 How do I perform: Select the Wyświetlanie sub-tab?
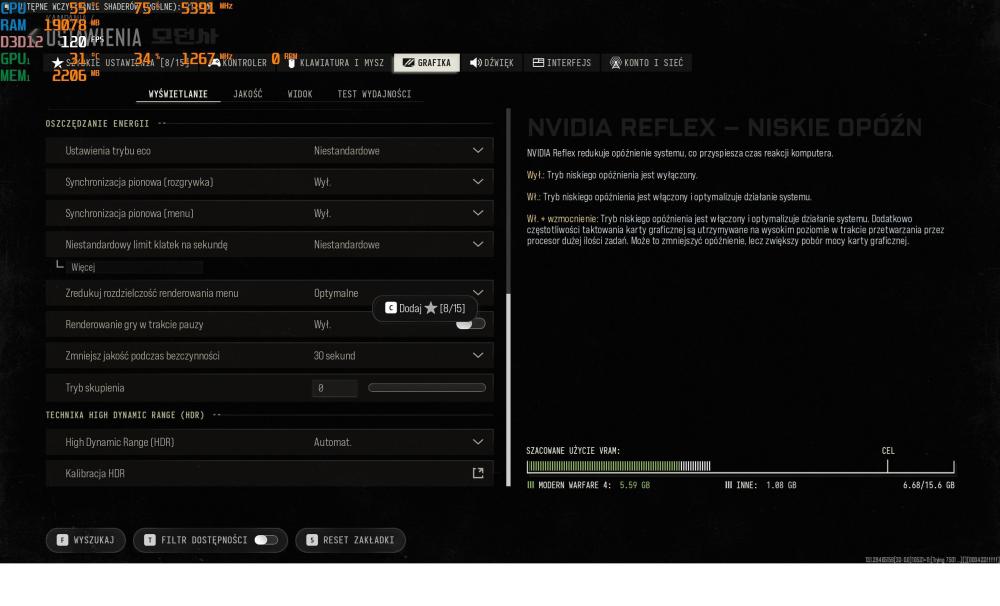click(x=178, y=94)
